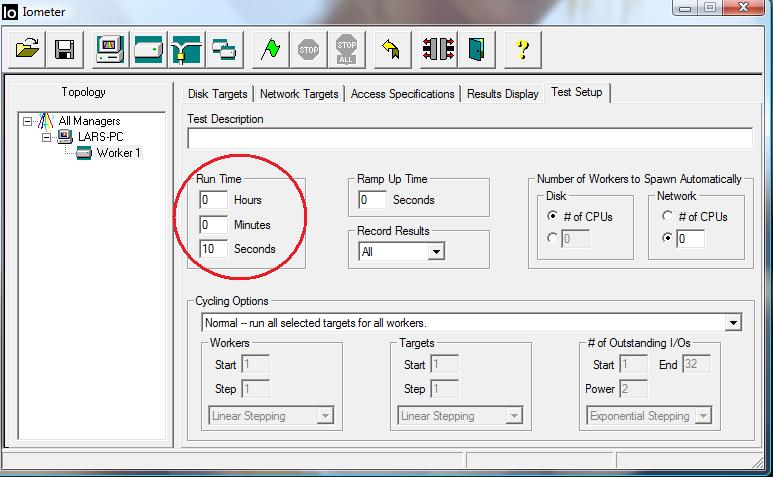Viewport: 773px width, 477px height.
Task: Click the Targets Start field
Action: click(444, 365)
